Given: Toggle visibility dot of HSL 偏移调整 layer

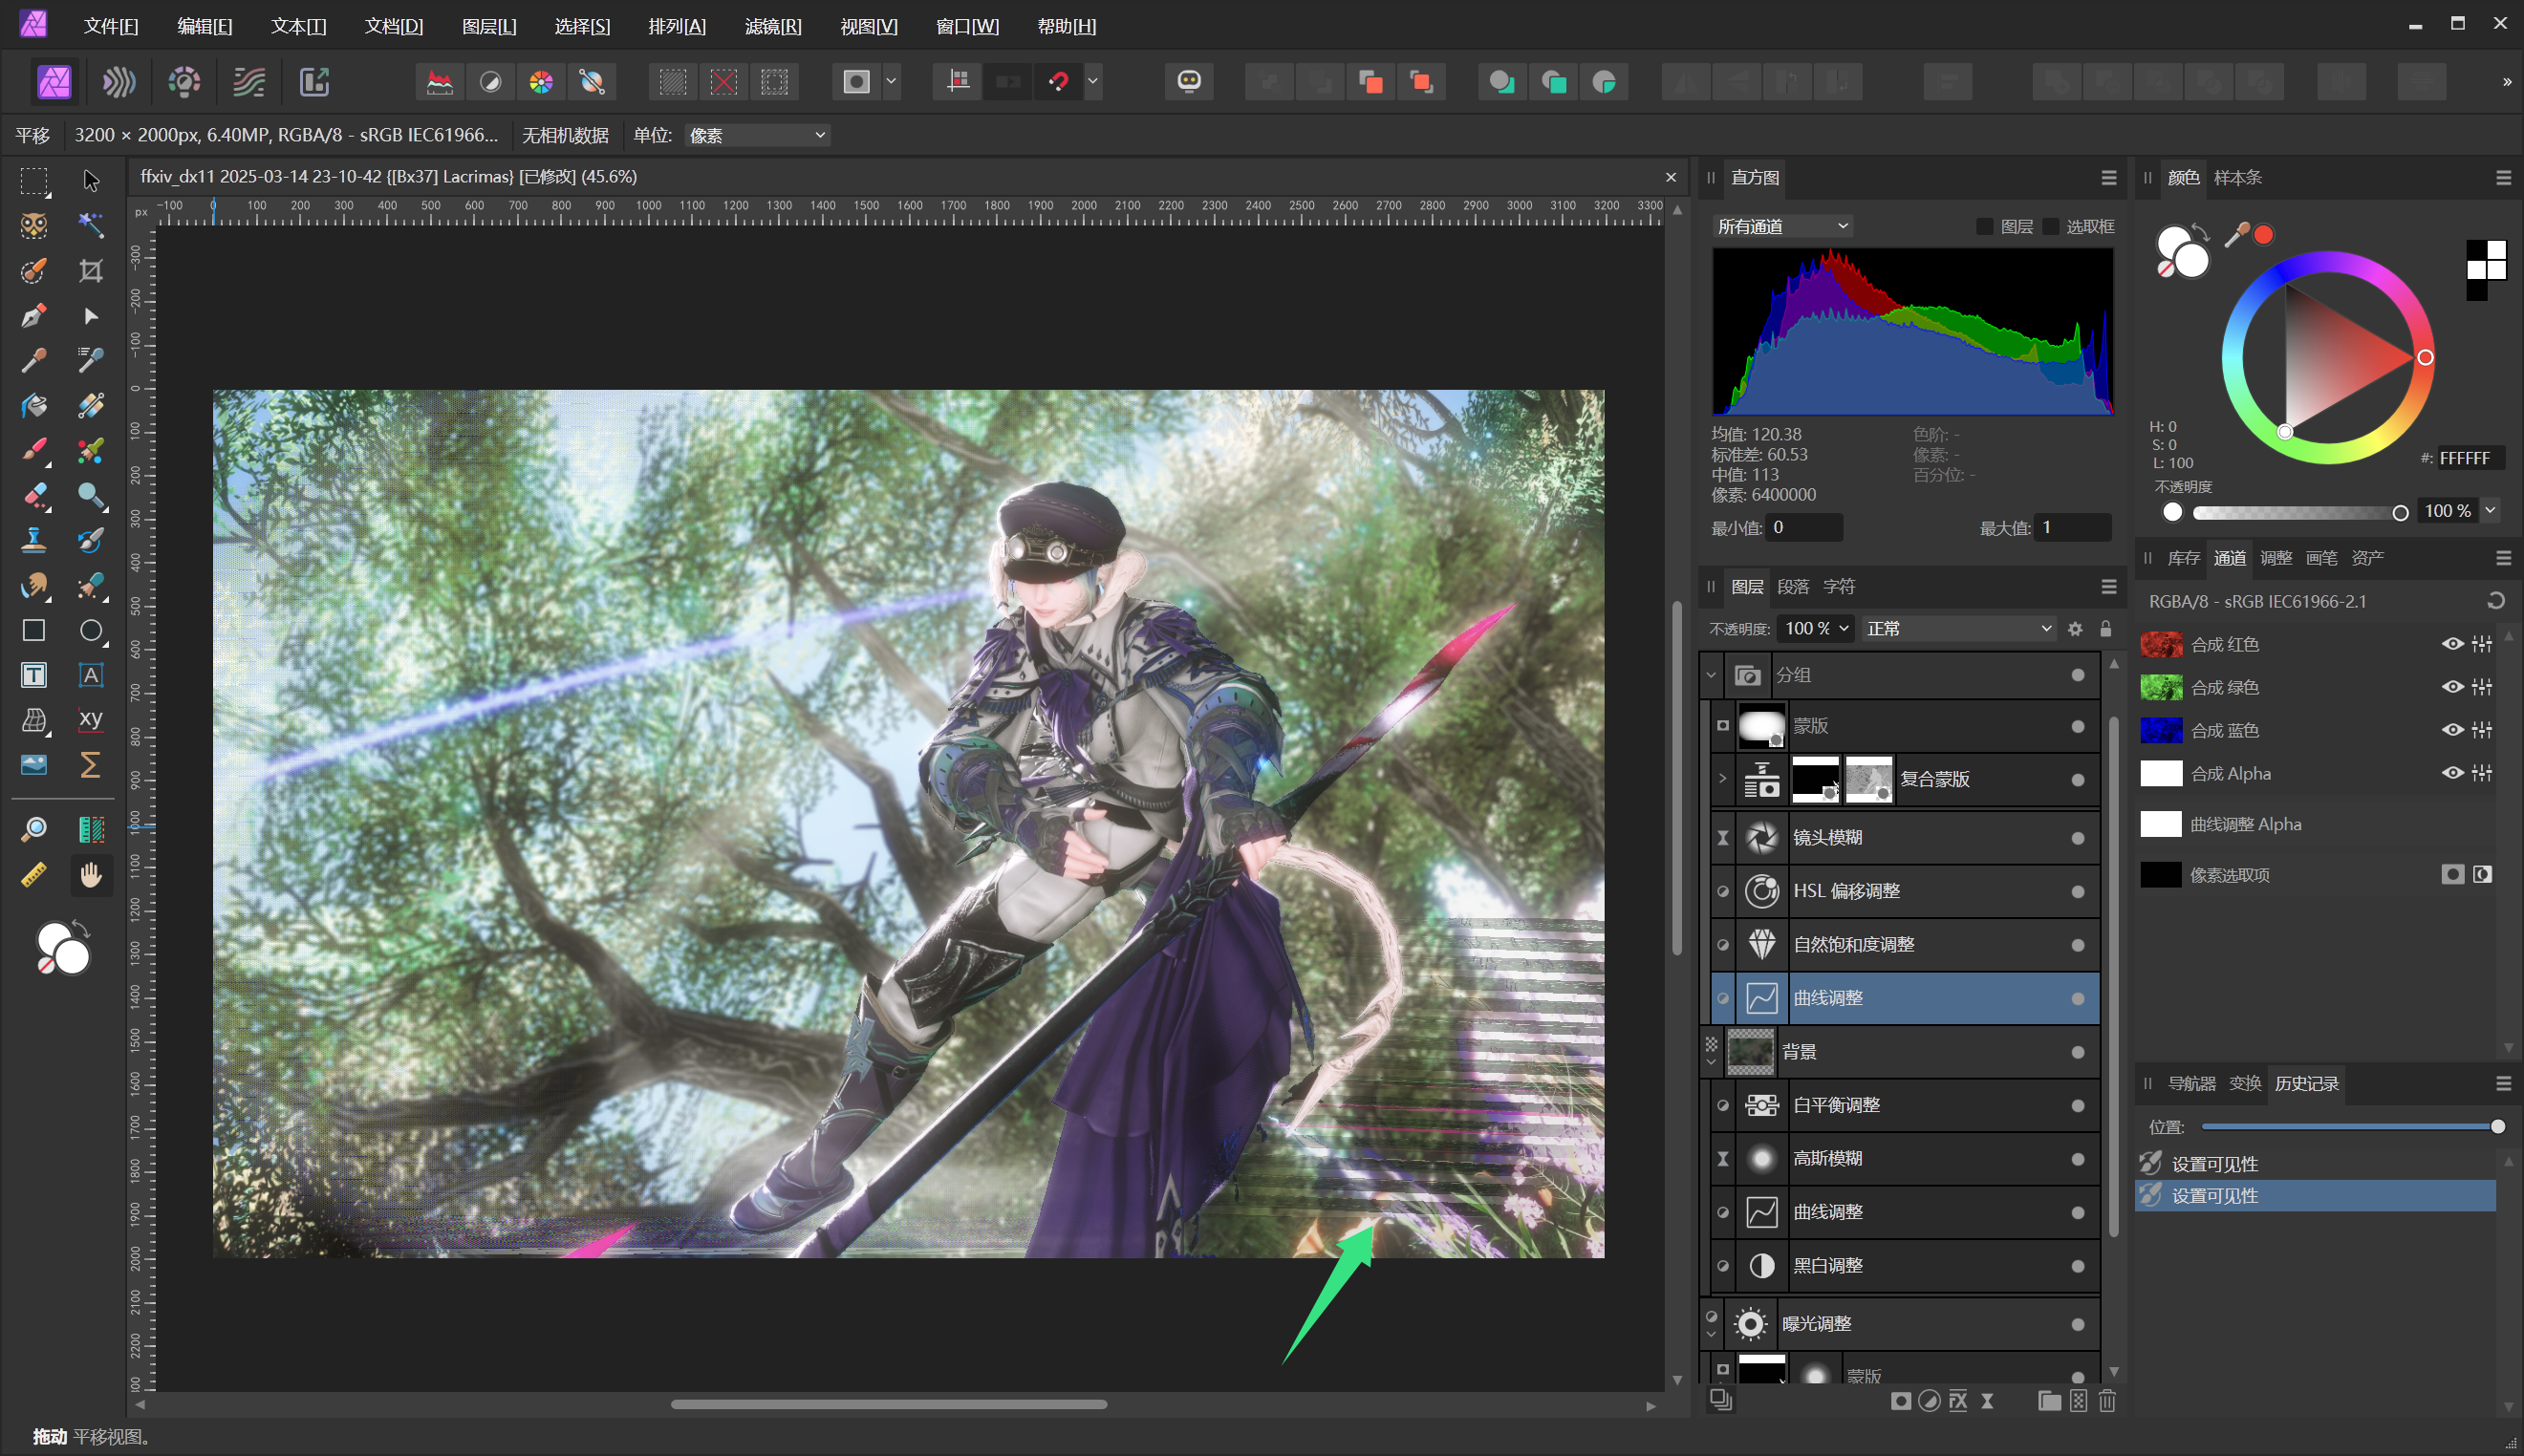Looking at the screenshot, I should (2078, 891).
